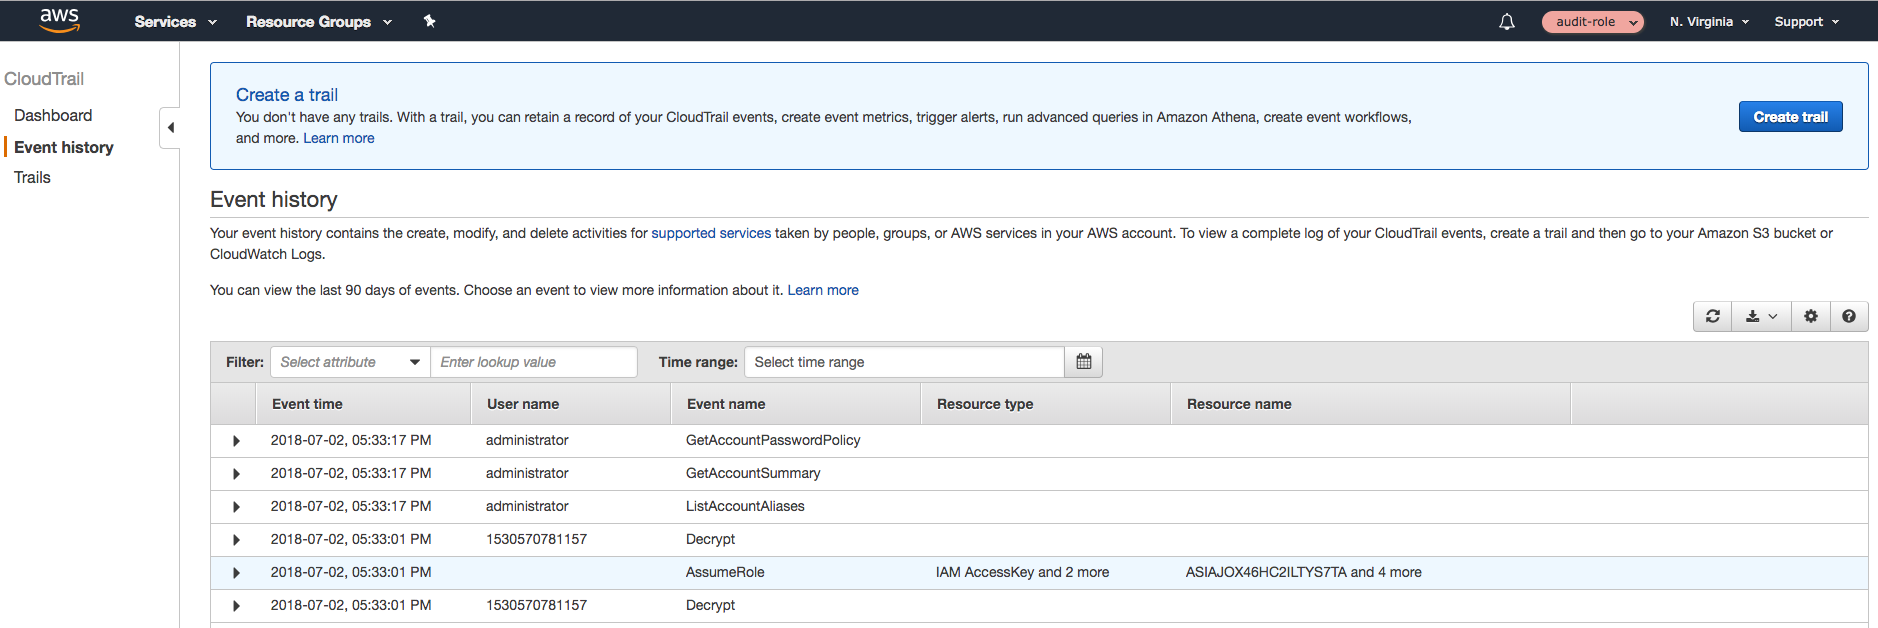Follow Learn more link in trail banner
Image resolution: width=1878 pixels, height=628 pixels.
[339, 138]
